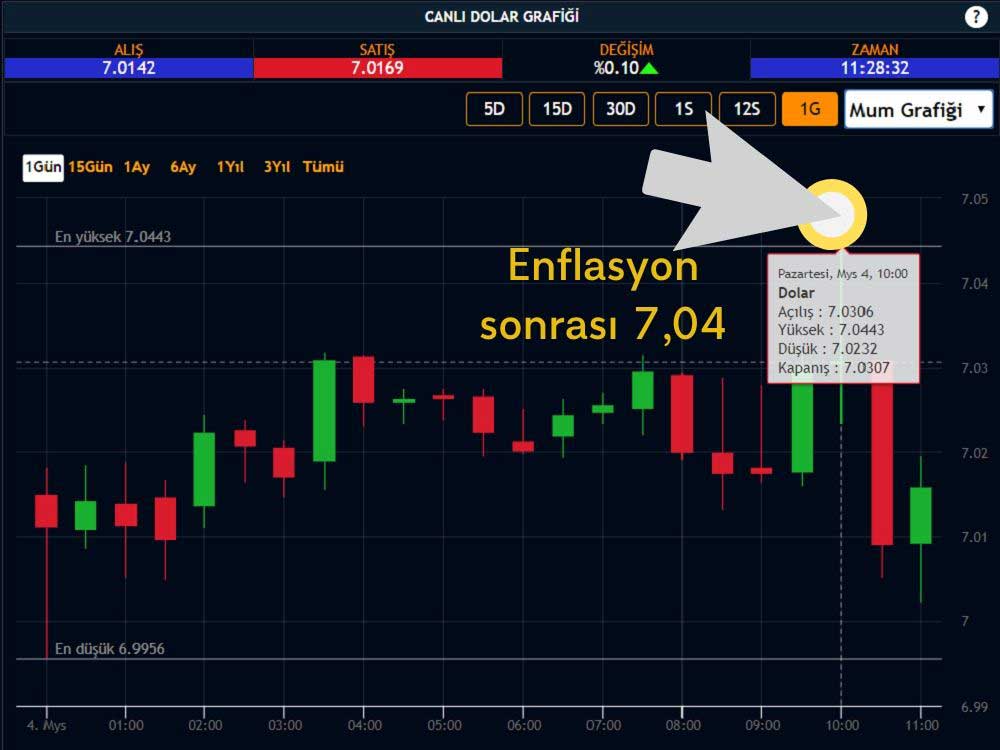This screenshot has width=1000, height=750.
Task: Click the tooltip Düşük : 7.0232 line
Action: [x=827, y=349]
